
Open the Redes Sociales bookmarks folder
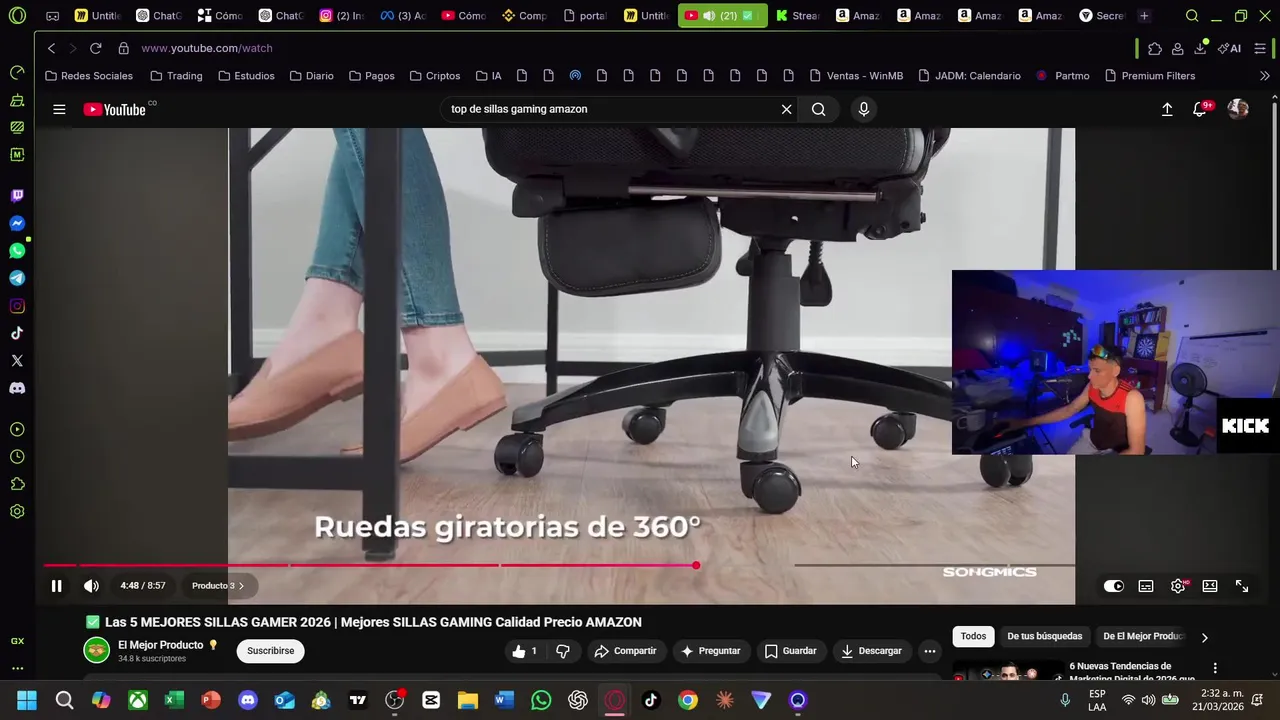coord(89,76)
